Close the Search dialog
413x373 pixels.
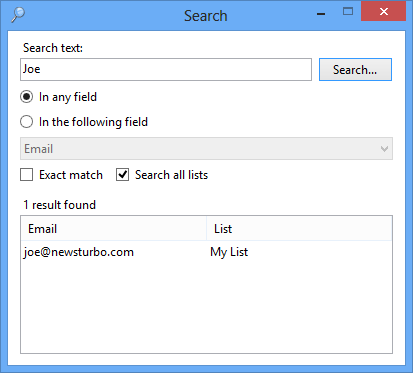point(383,12)
